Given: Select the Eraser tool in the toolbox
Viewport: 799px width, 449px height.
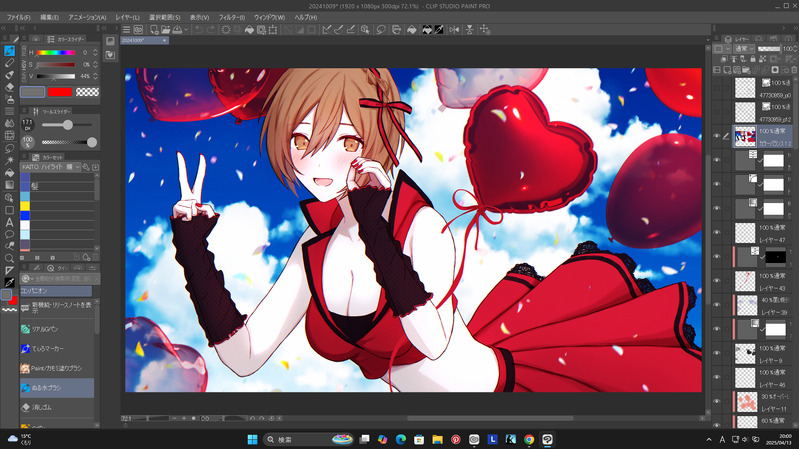Looking at the screenshot, I should pos(9,88).
